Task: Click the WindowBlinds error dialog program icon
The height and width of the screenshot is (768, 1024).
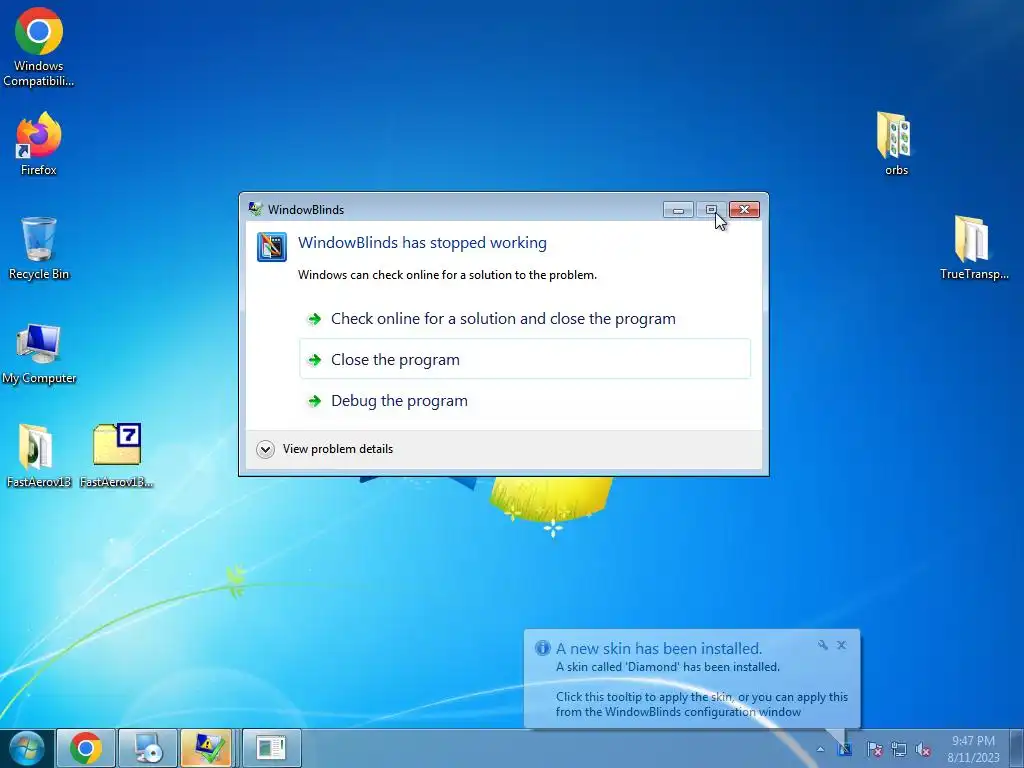Action: (272, 247)
